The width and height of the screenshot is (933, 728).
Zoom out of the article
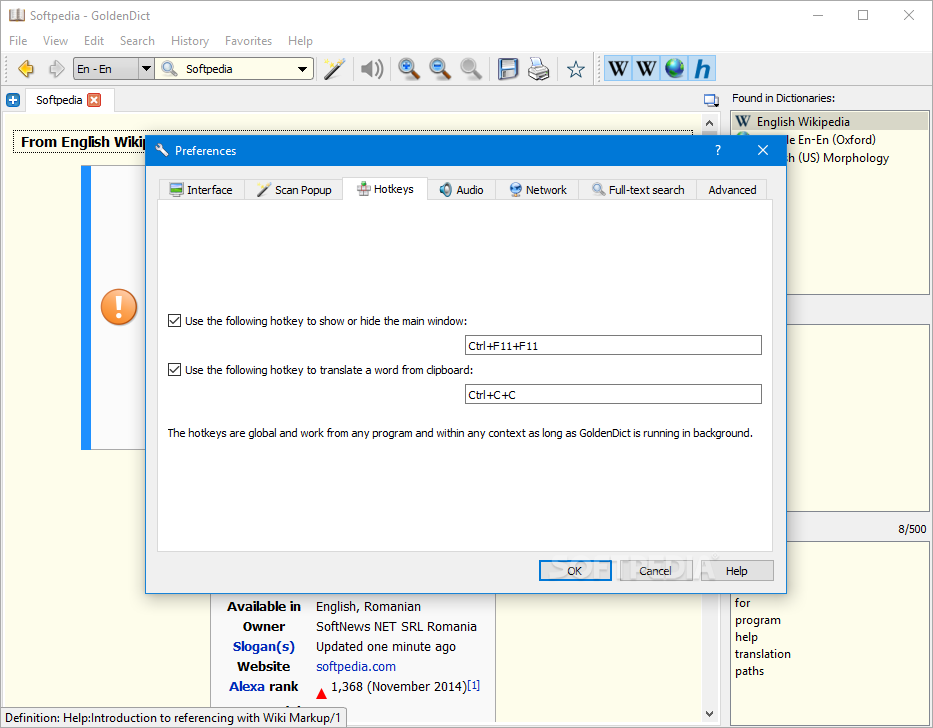coord(440,69)
